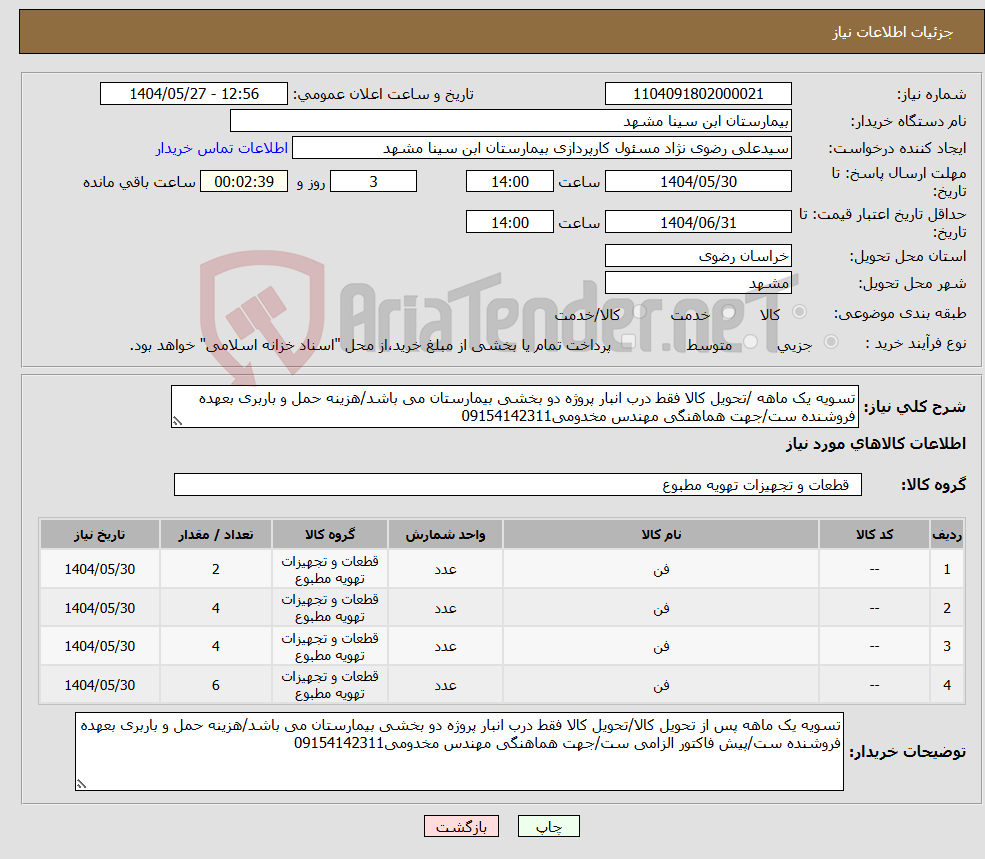
Task: Click the 14:00 response deadline hour field
Action: pos(509,181)
